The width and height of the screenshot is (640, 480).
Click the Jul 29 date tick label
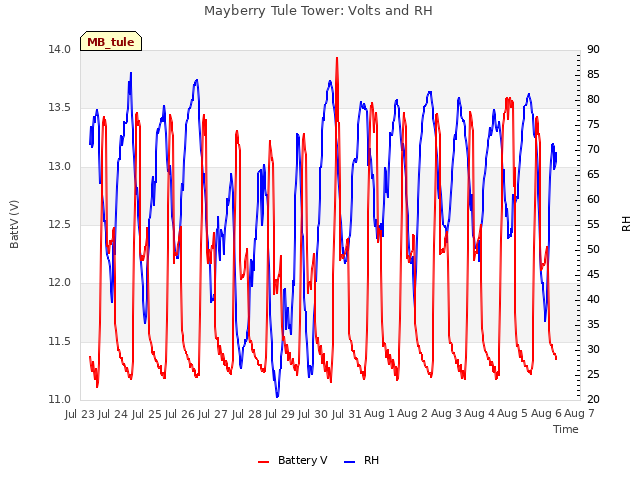280,414
